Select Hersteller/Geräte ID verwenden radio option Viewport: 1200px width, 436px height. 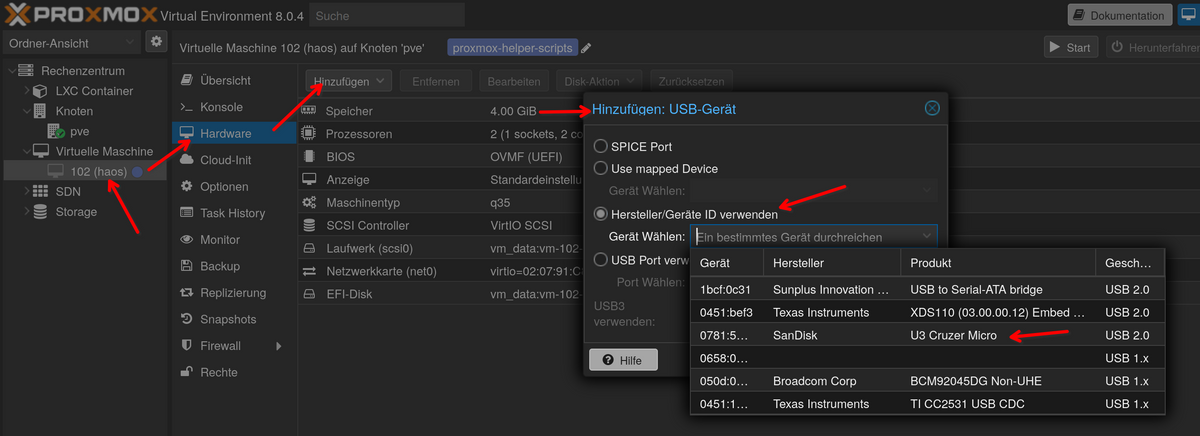[601, 214]
